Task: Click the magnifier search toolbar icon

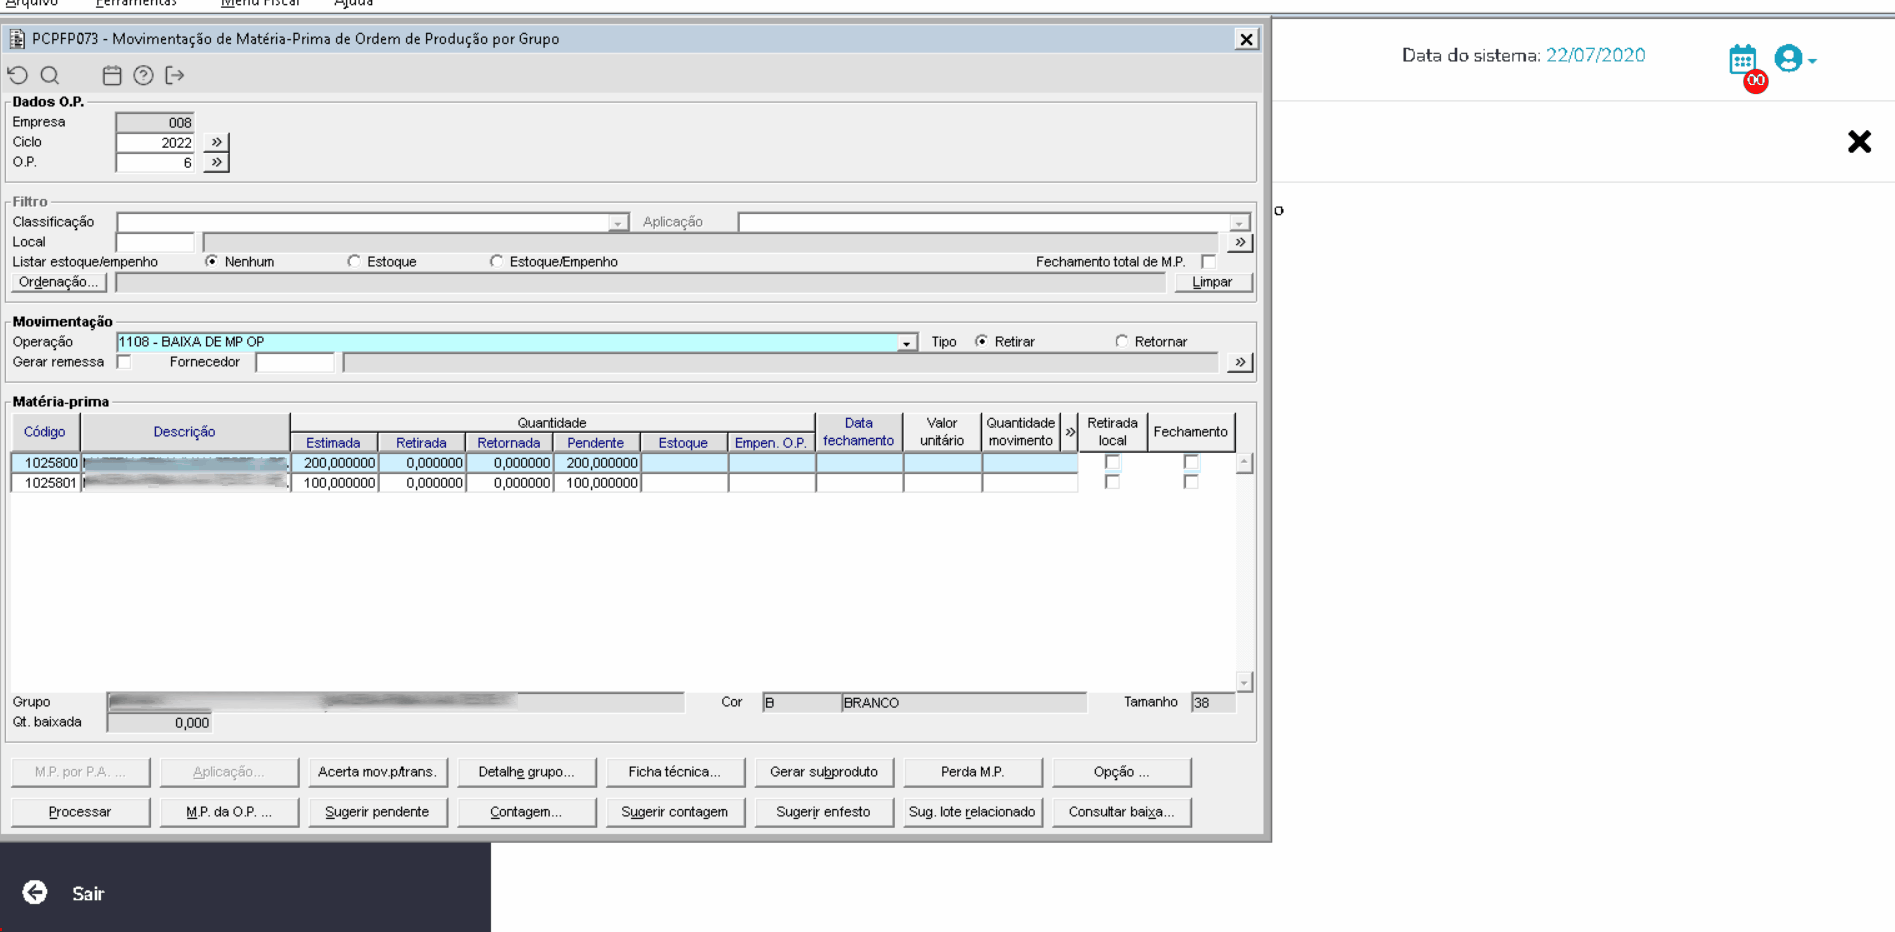Action: (50, 75)
